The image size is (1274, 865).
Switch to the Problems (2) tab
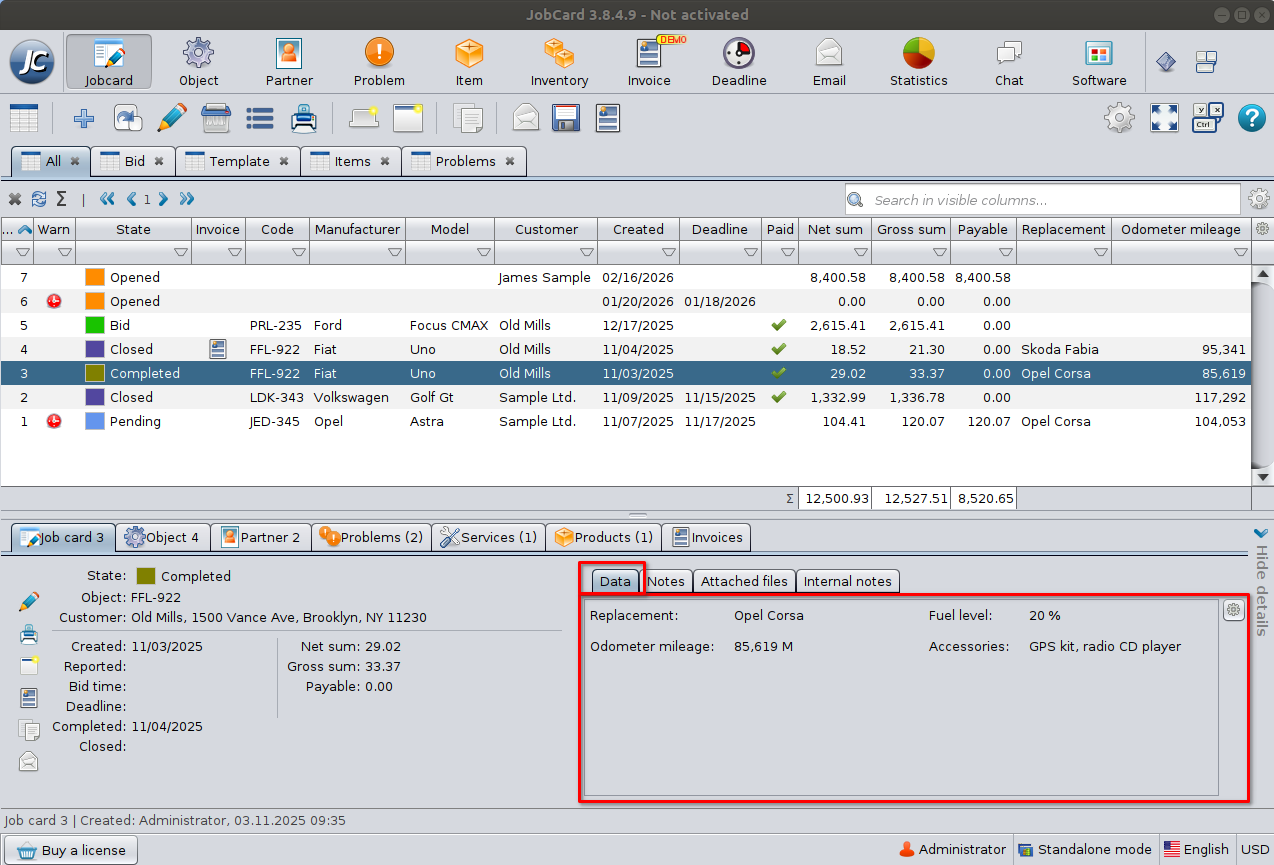(x=371, y=537)
